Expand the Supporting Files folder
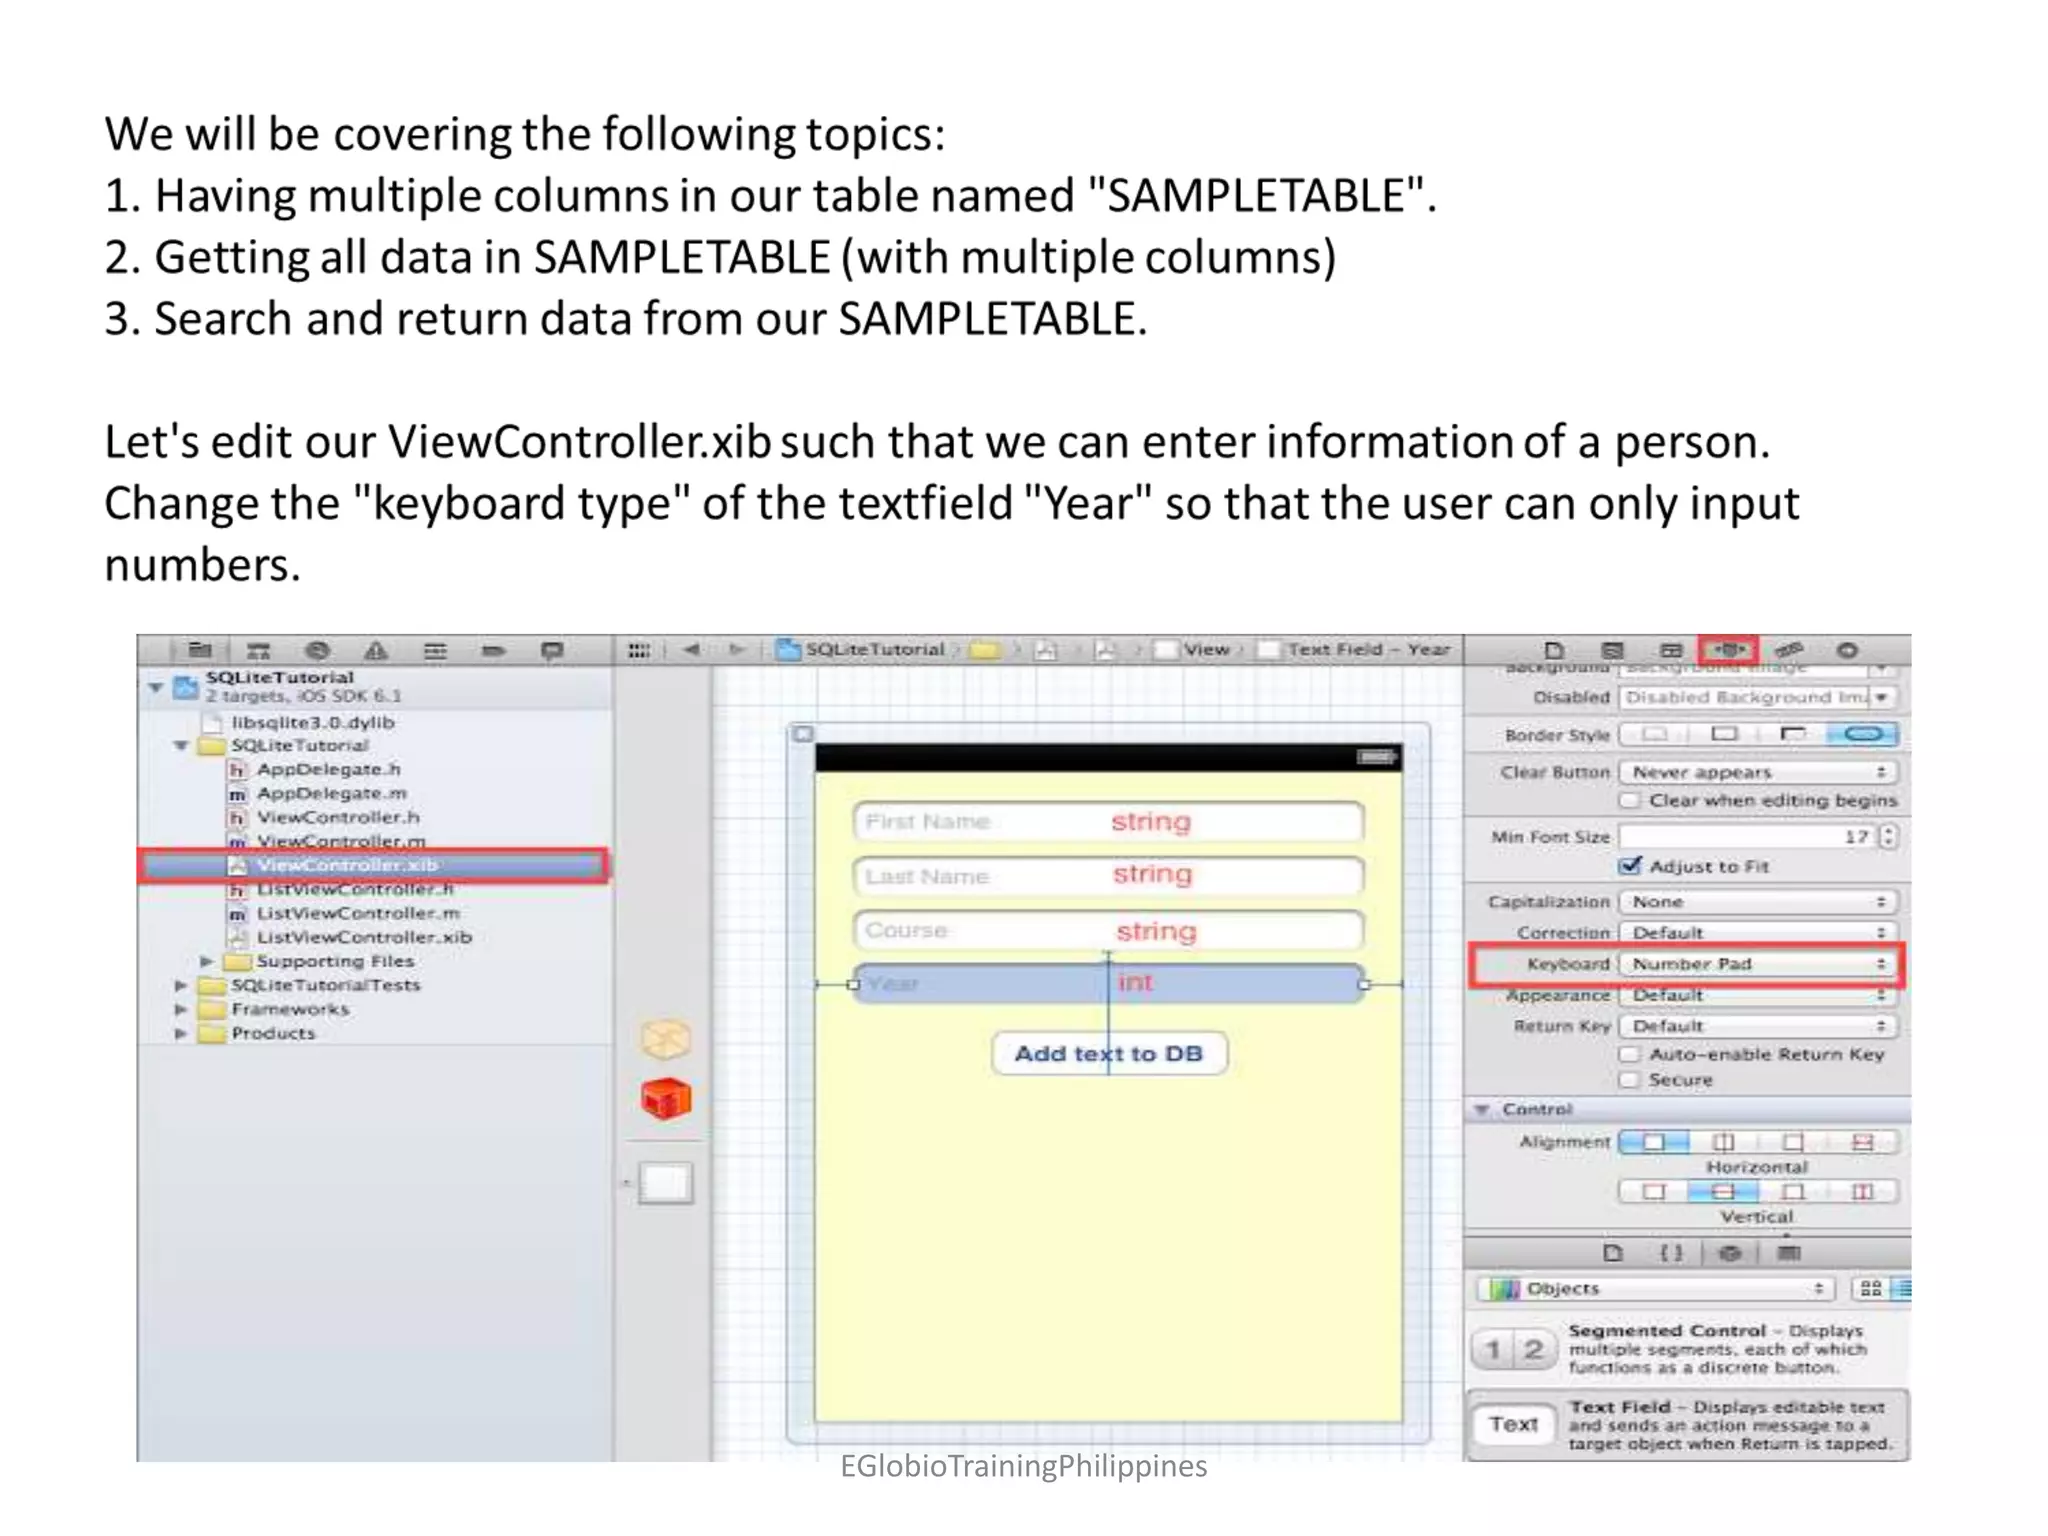2048x1536 pixels. coord(207,961)
